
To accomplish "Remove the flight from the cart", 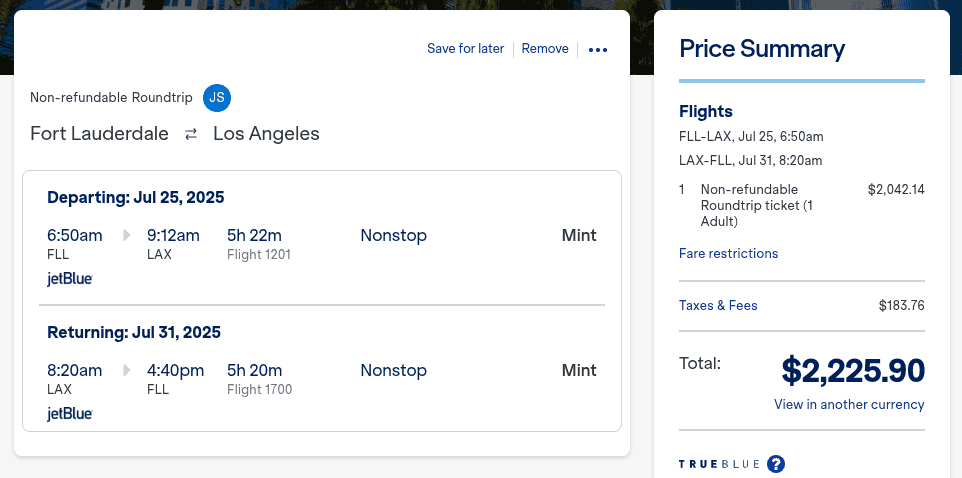I will click(545, 49).
